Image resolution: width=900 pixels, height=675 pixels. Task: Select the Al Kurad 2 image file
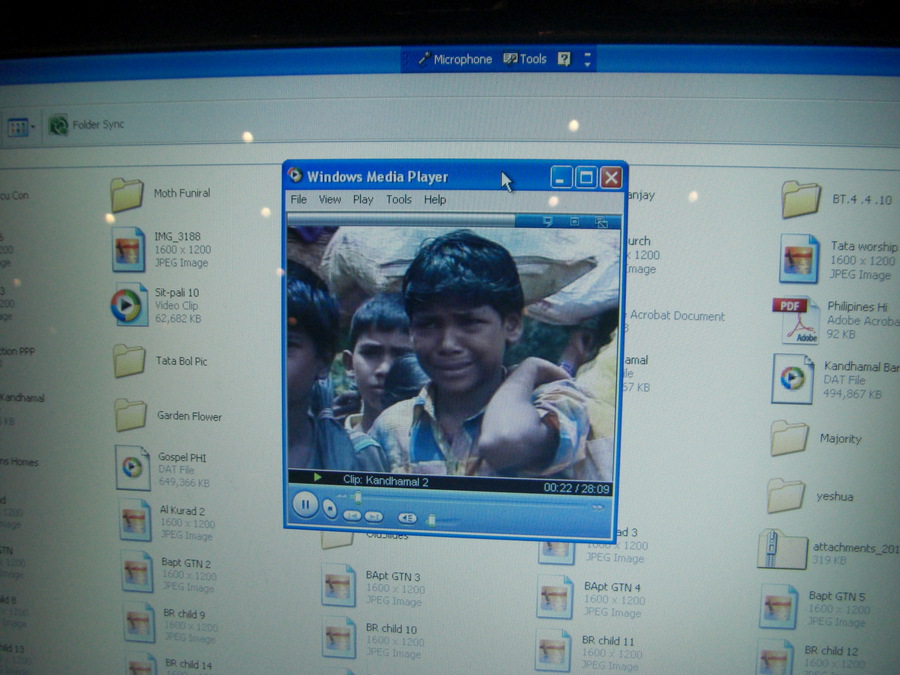[168, 521]
